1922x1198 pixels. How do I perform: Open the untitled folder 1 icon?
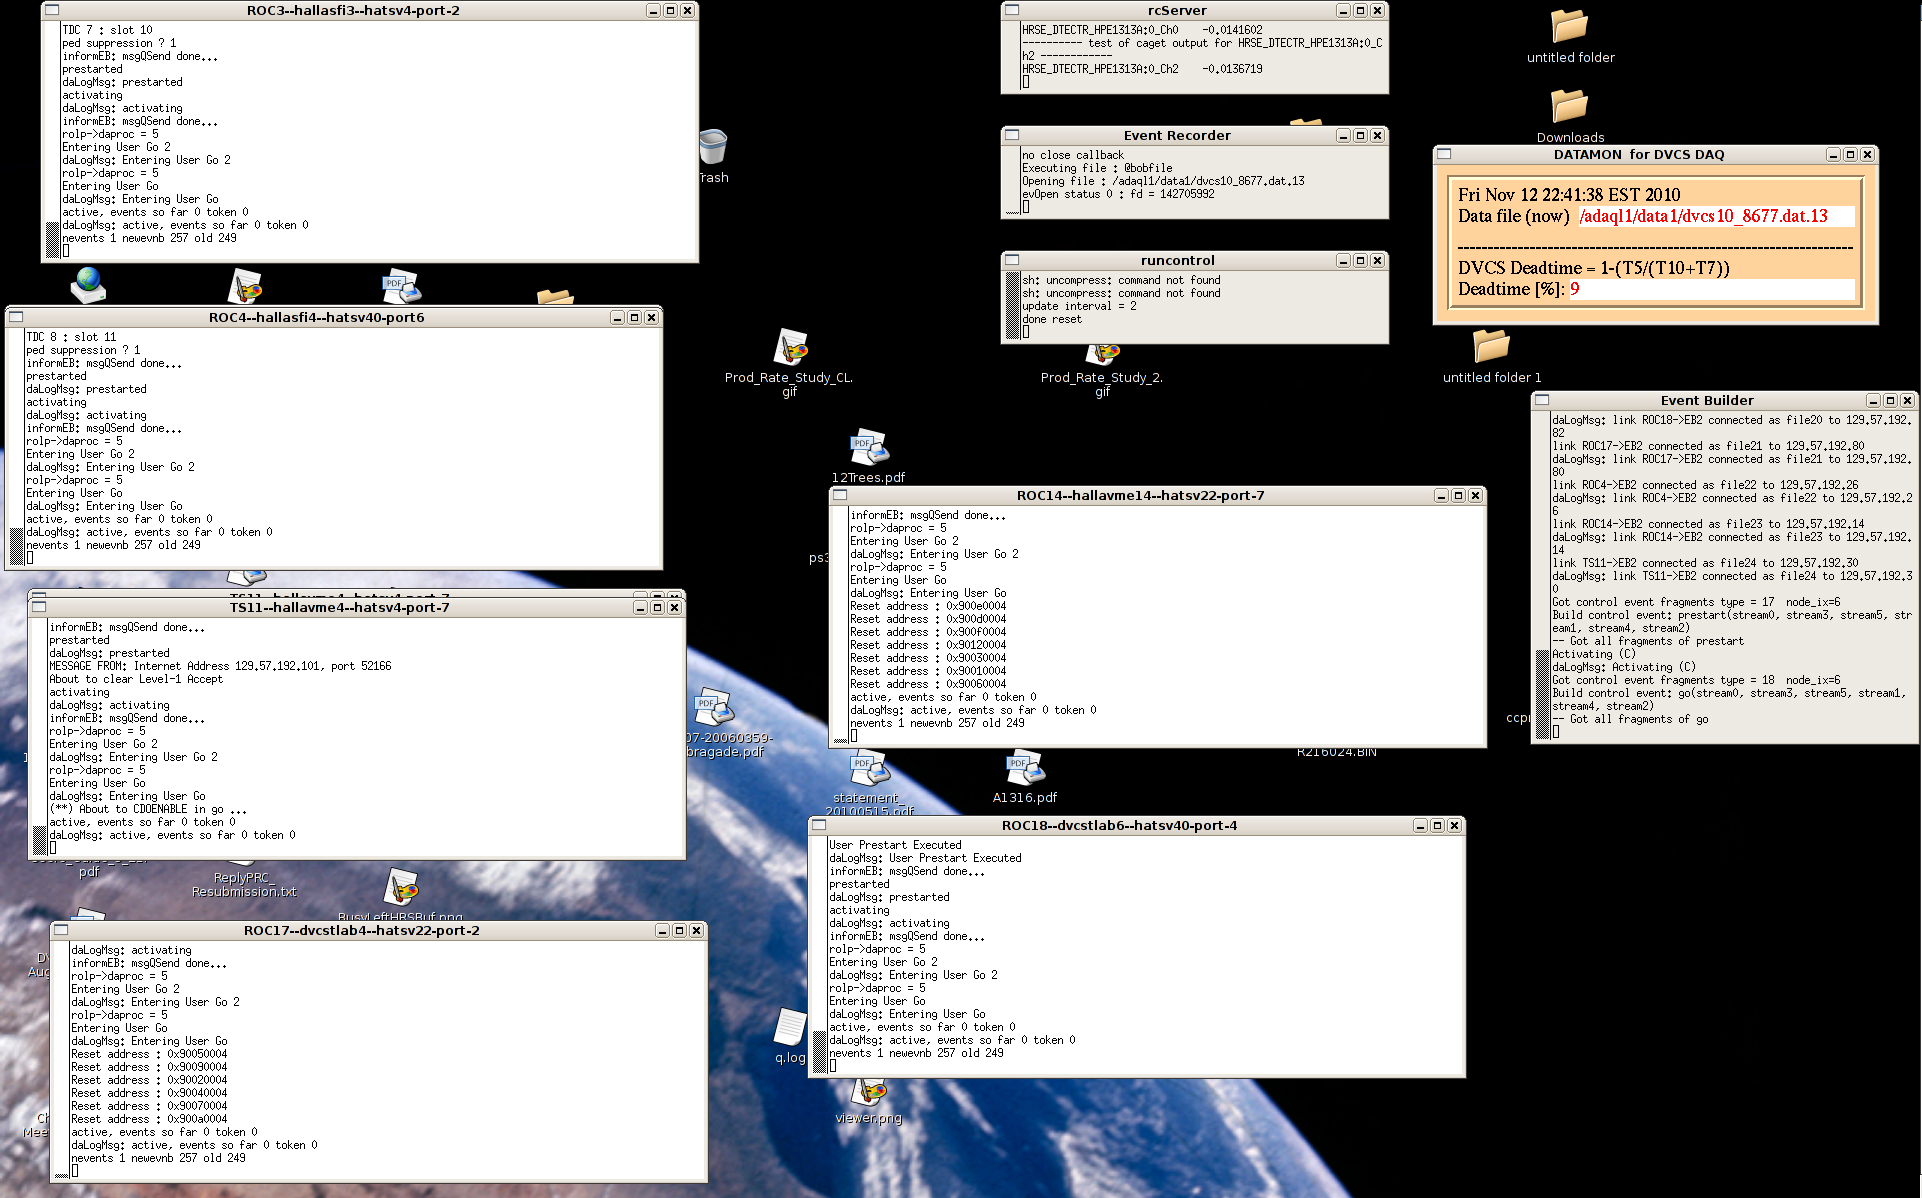tap(1491, 346)
